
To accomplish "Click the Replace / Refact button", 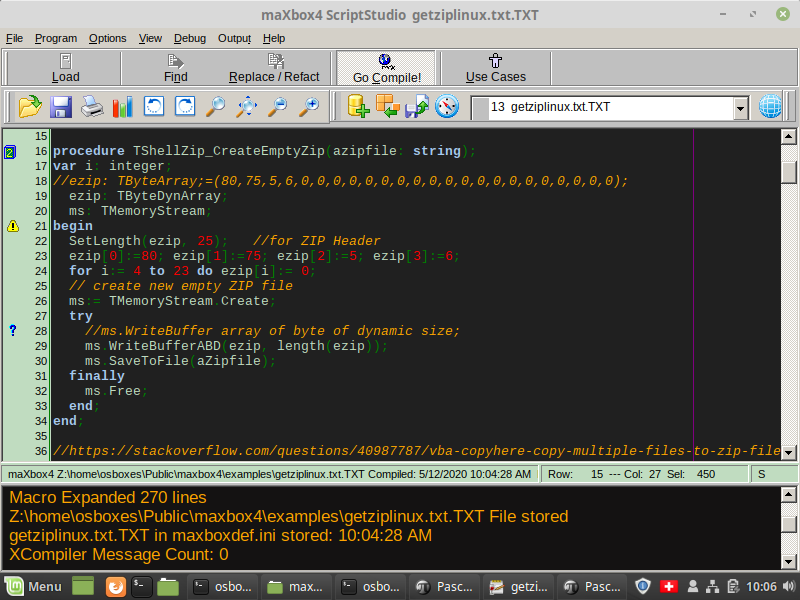I will [274, 68].
